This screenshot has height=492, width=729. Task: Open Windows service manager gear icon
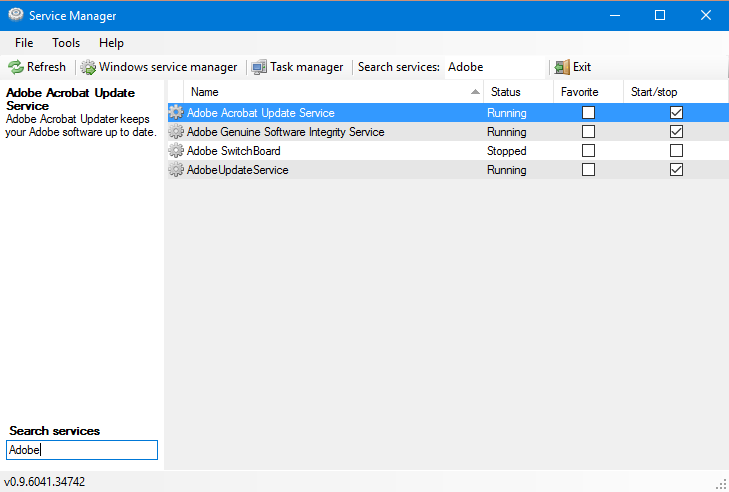(88, 67)
